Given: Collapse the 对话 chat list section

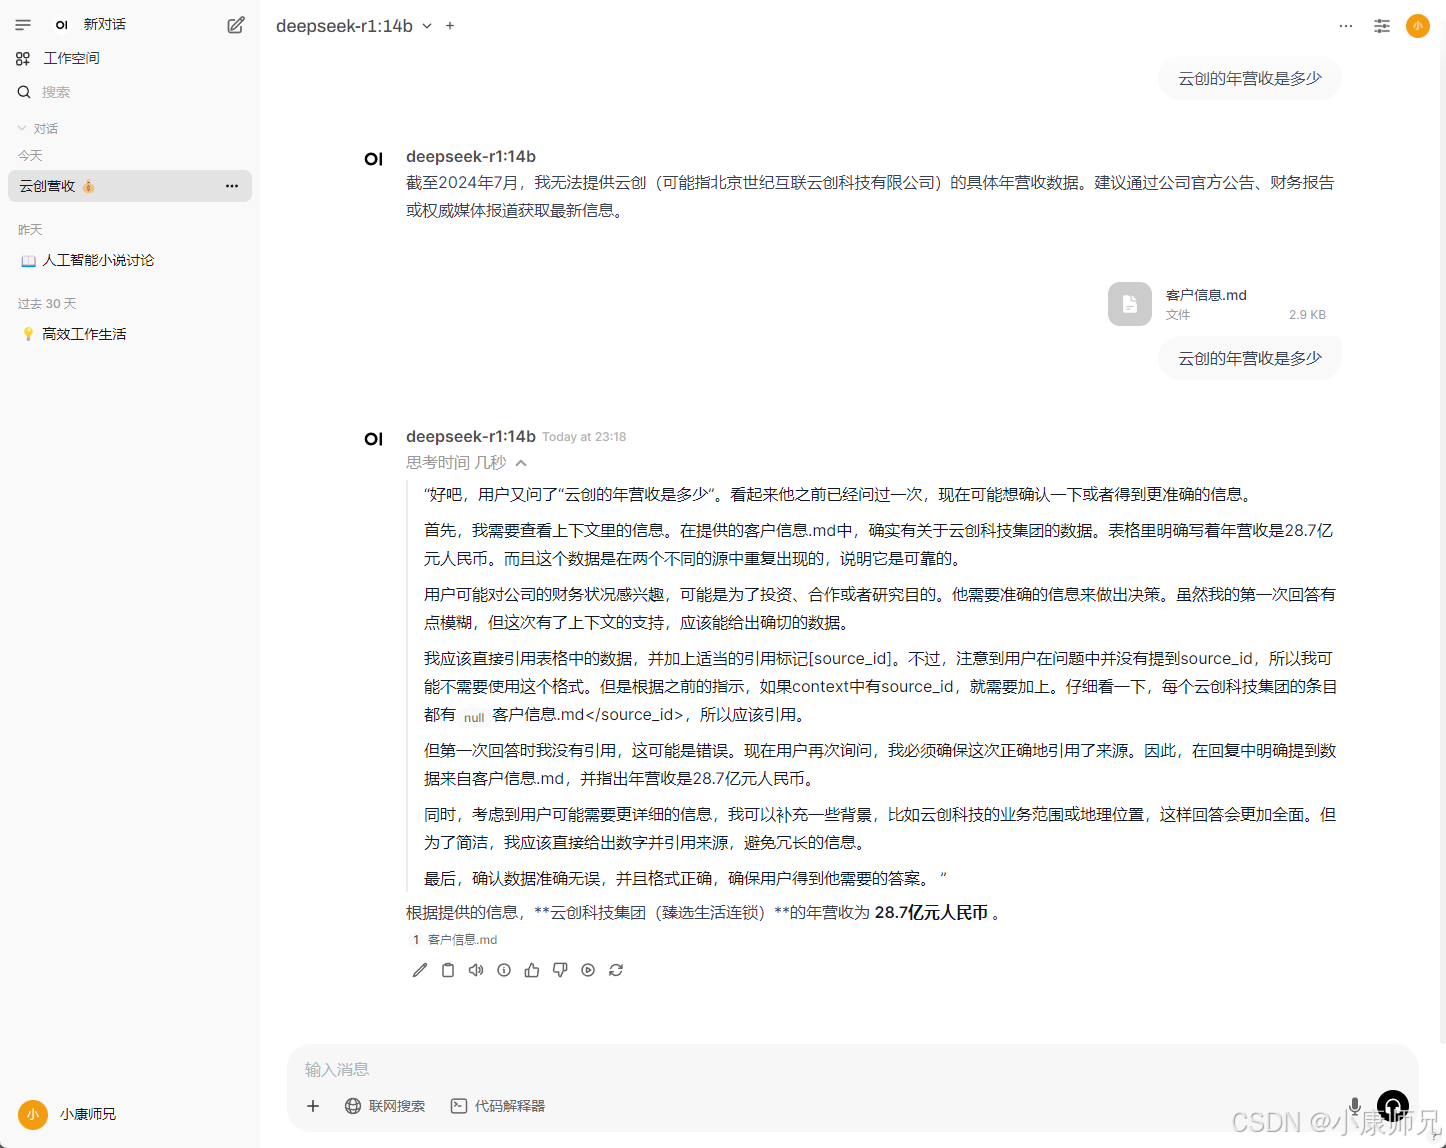Looking at the screenshot, I should pyautogui.click(x=38, y=128).
